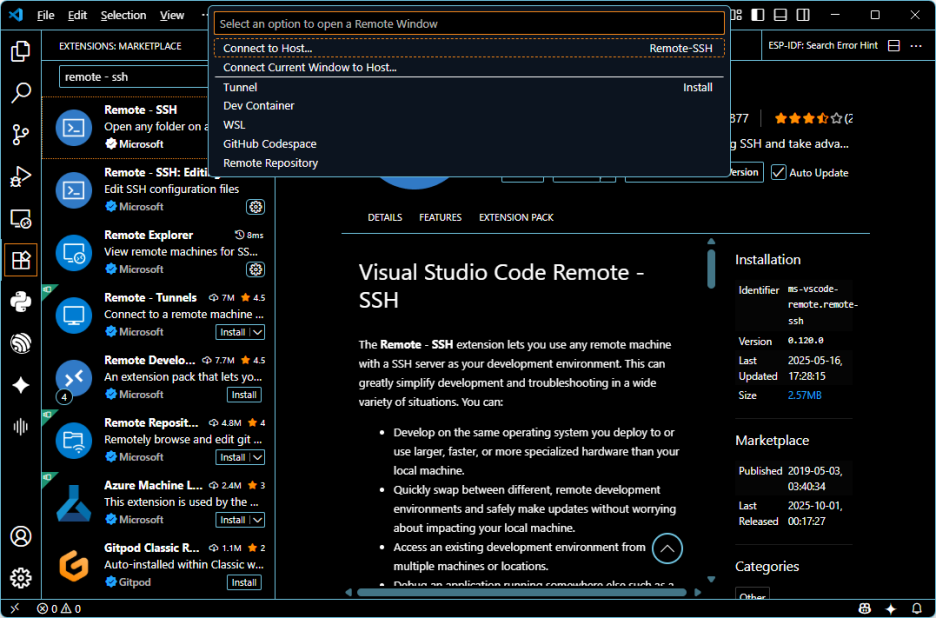
Task: Toggle the Auto Update checkbox
Action: tap(778, 173)
